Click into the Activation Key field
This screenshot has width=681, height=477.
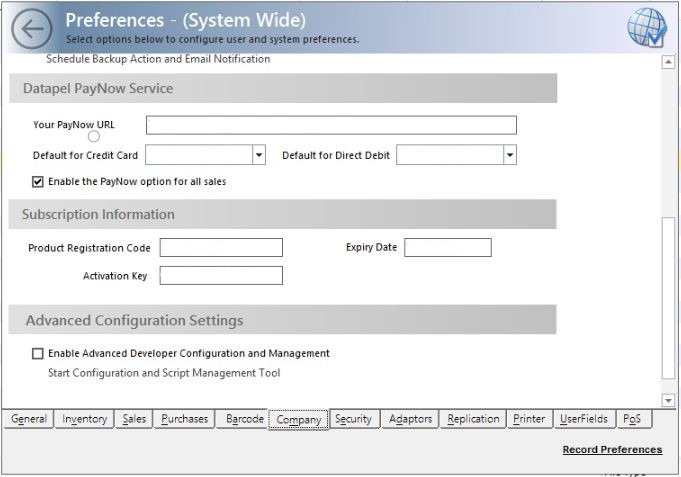coord(221,275)
